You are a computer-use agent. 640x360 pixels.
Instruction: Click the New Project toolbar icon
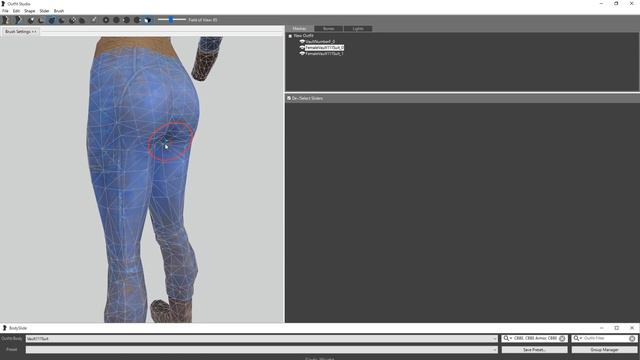point(6,20)
